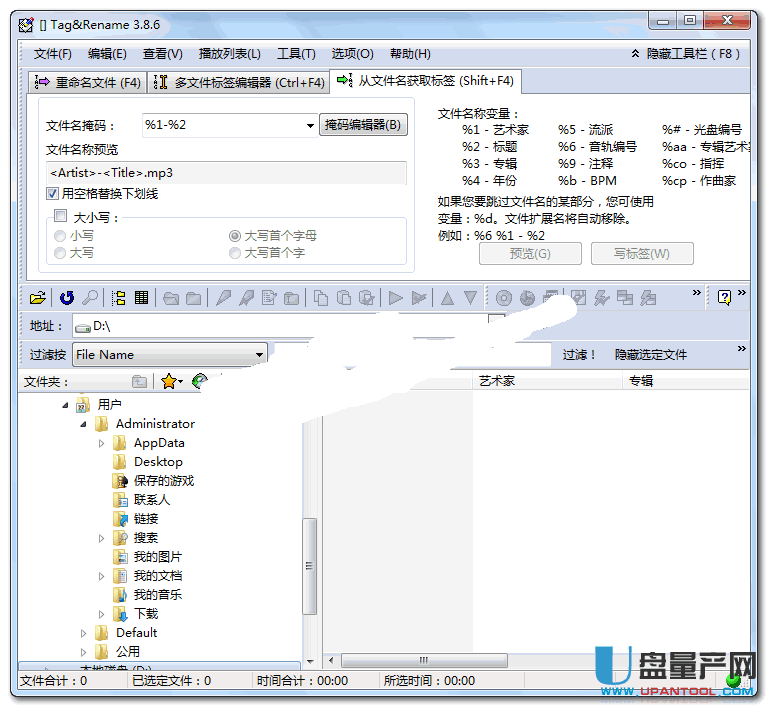Click the play button in toolbar
The width and height of the screenshot is (769, 708).
coord(395,297)
